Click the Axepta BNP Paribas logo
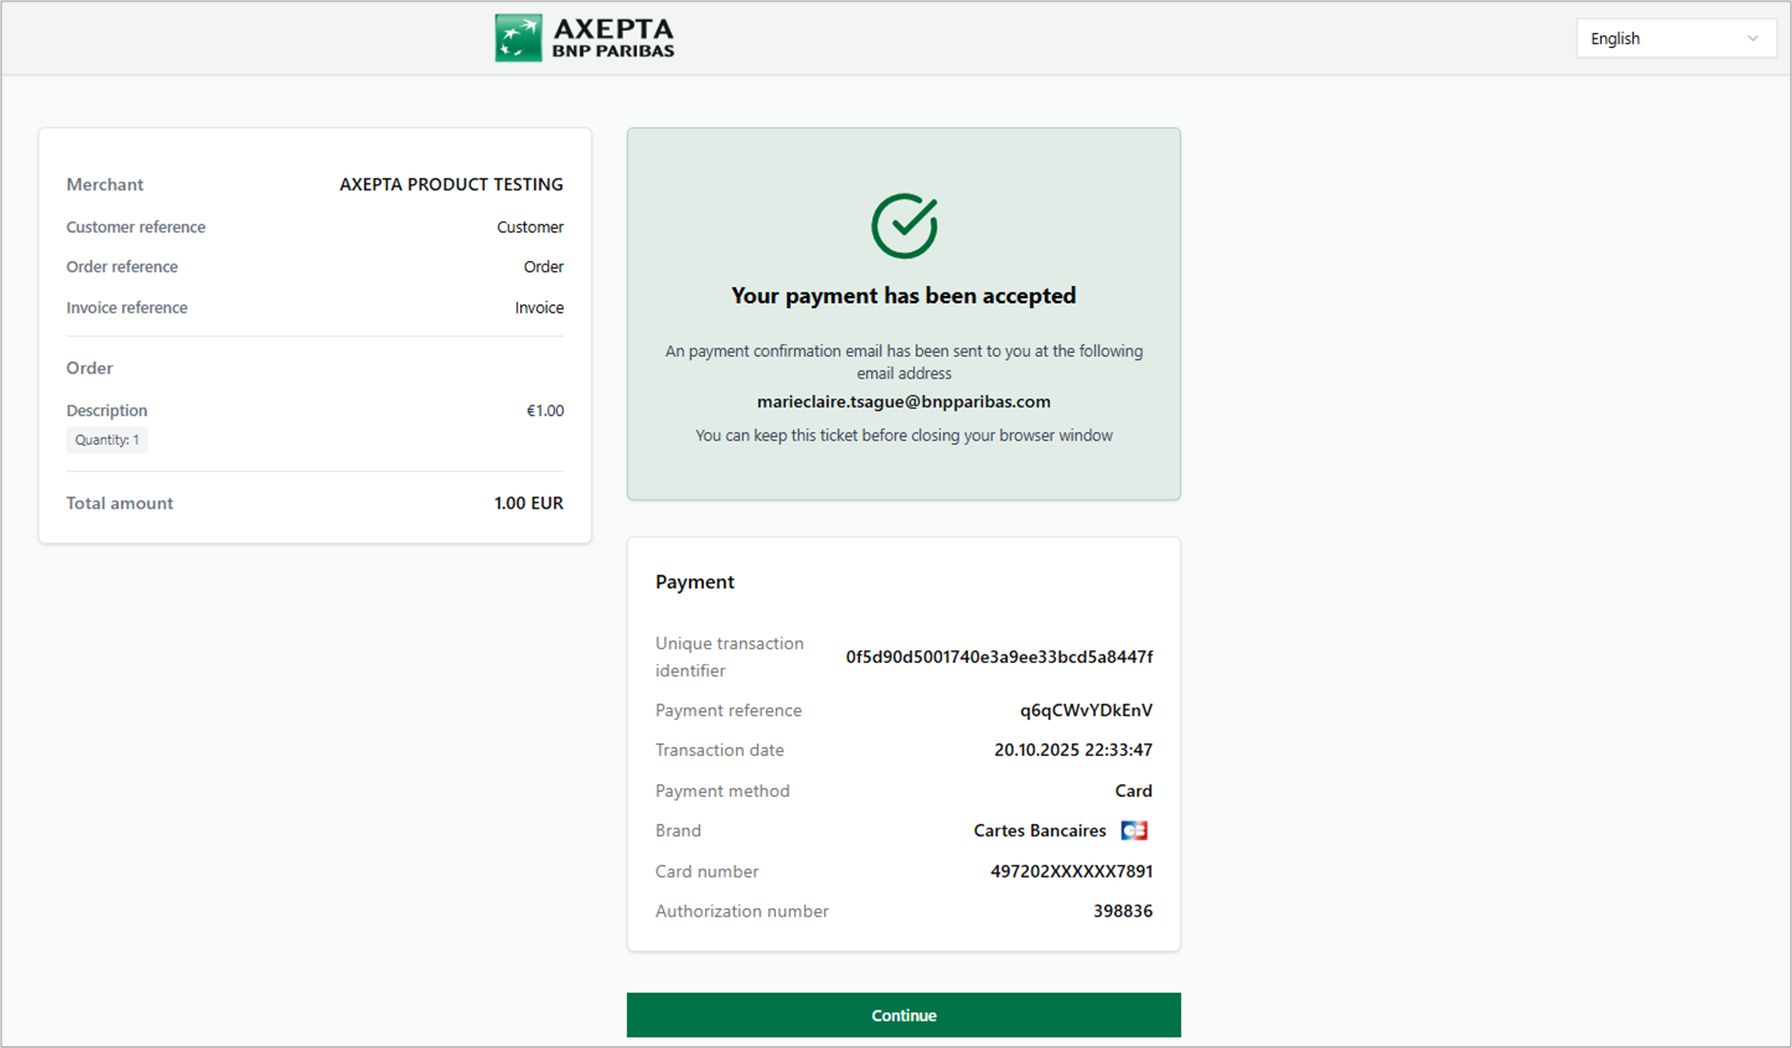1792x1048 pixels. coord(585,38)
